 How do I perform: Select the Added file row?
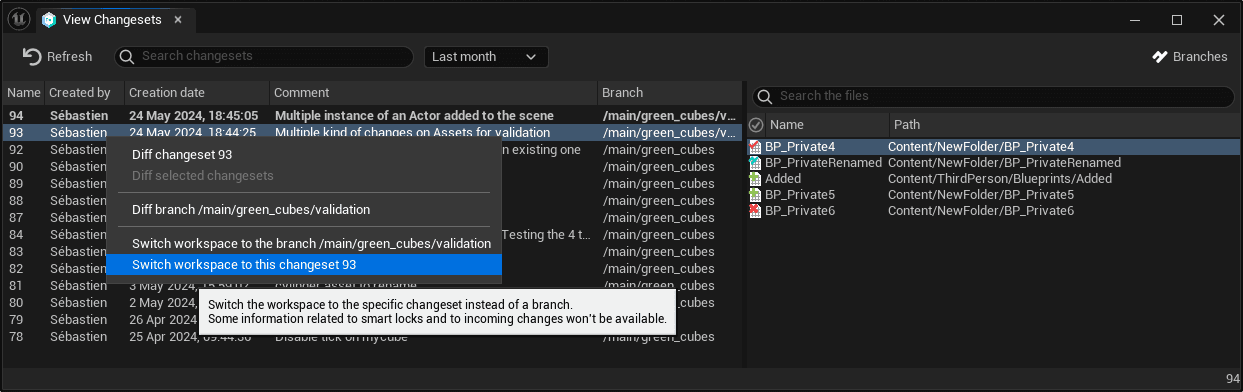pos(994,179)
